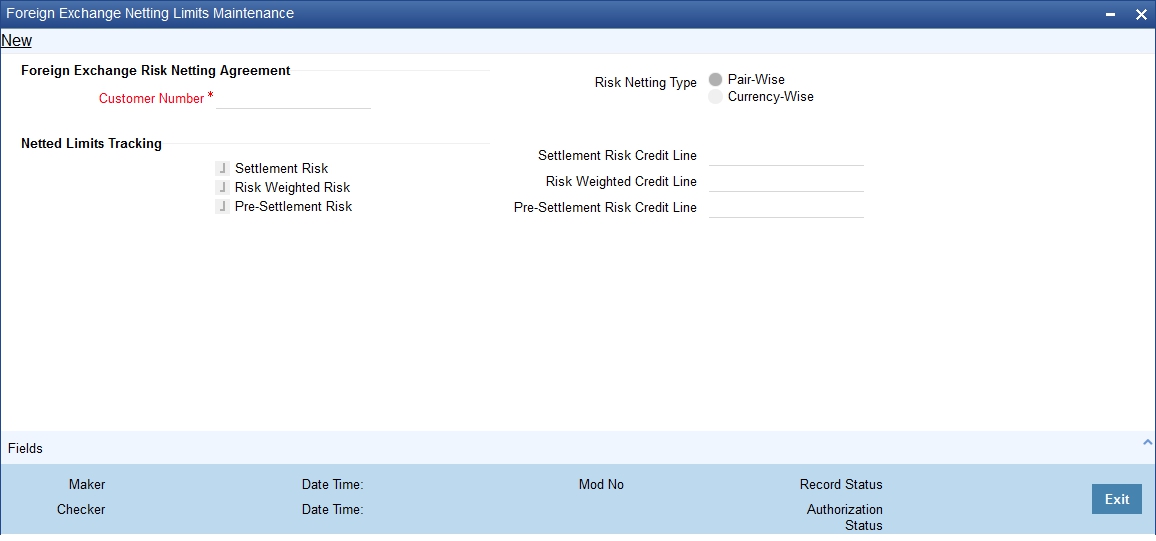Click the Checker row Date Time label
1156x541 pixels.
(332, 509)
